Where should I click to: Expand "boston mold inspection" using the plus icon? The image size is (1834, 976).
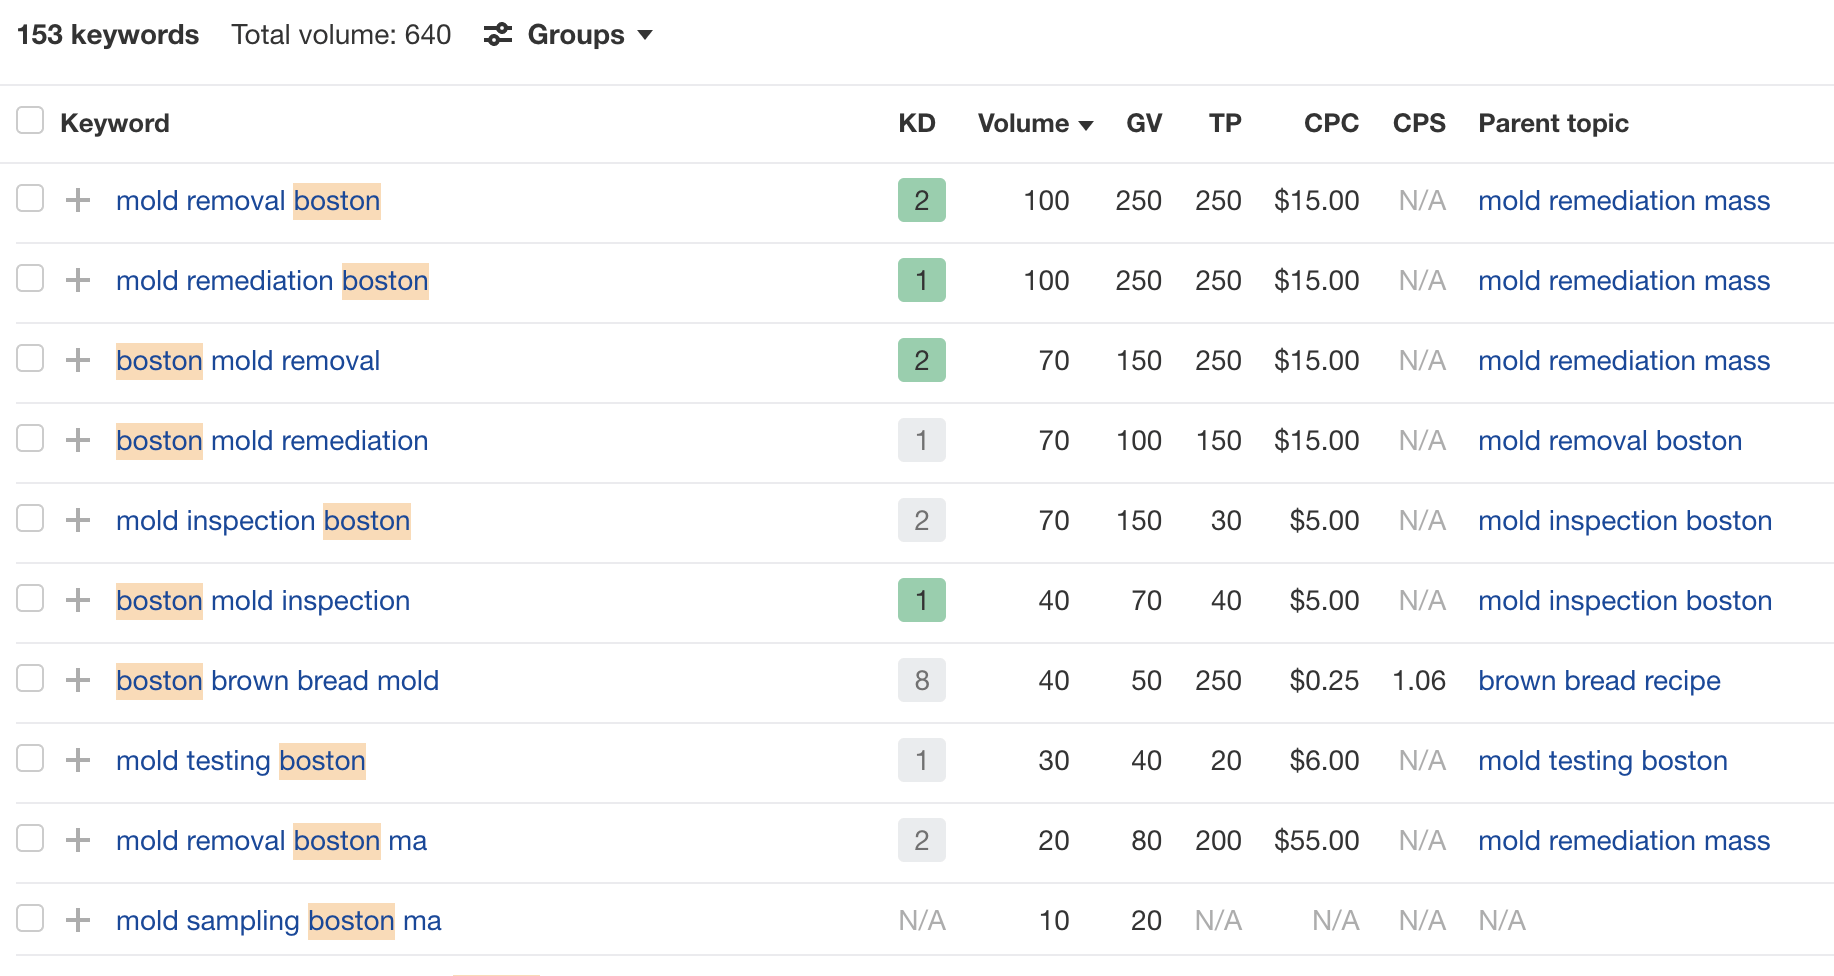coord(76,600)
